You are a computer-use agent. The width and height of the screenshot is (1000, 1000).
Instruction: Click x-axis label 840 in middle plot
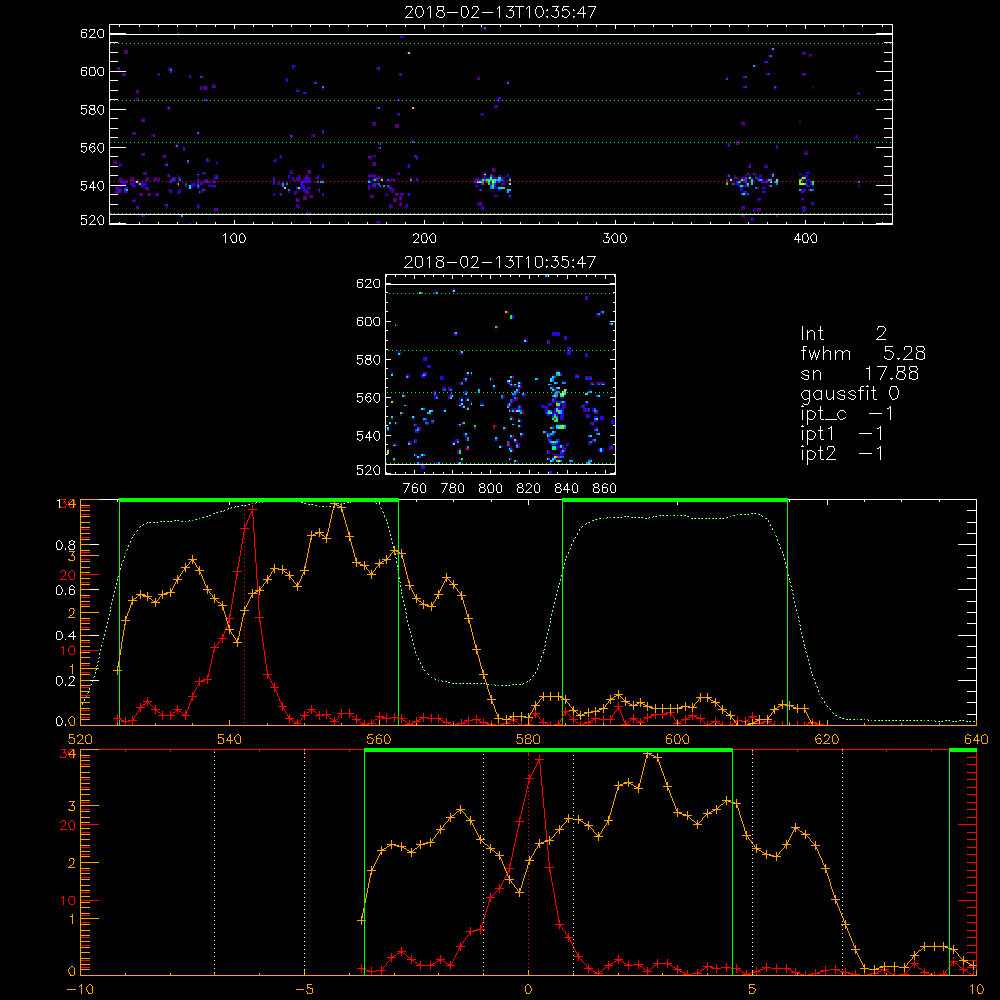pyautogui.click(x=566, y=489)
